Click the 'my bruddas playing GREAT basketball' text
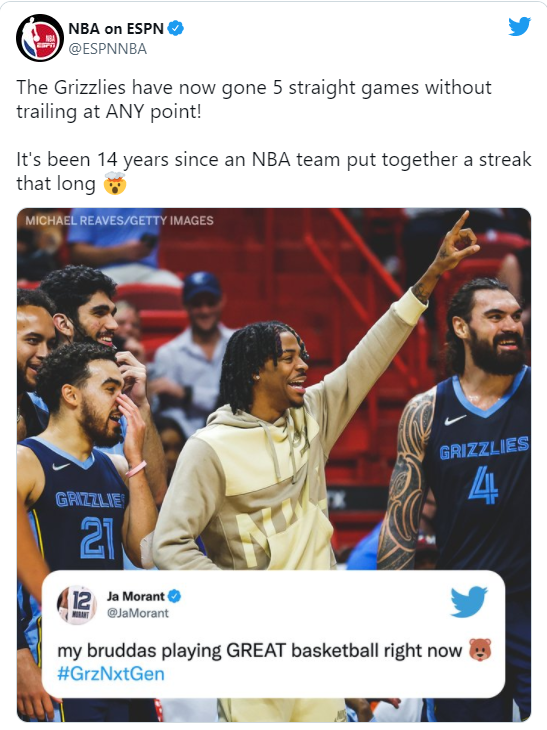Image resolution: width=547 pixels, height=730 pixels. point(259,650)
